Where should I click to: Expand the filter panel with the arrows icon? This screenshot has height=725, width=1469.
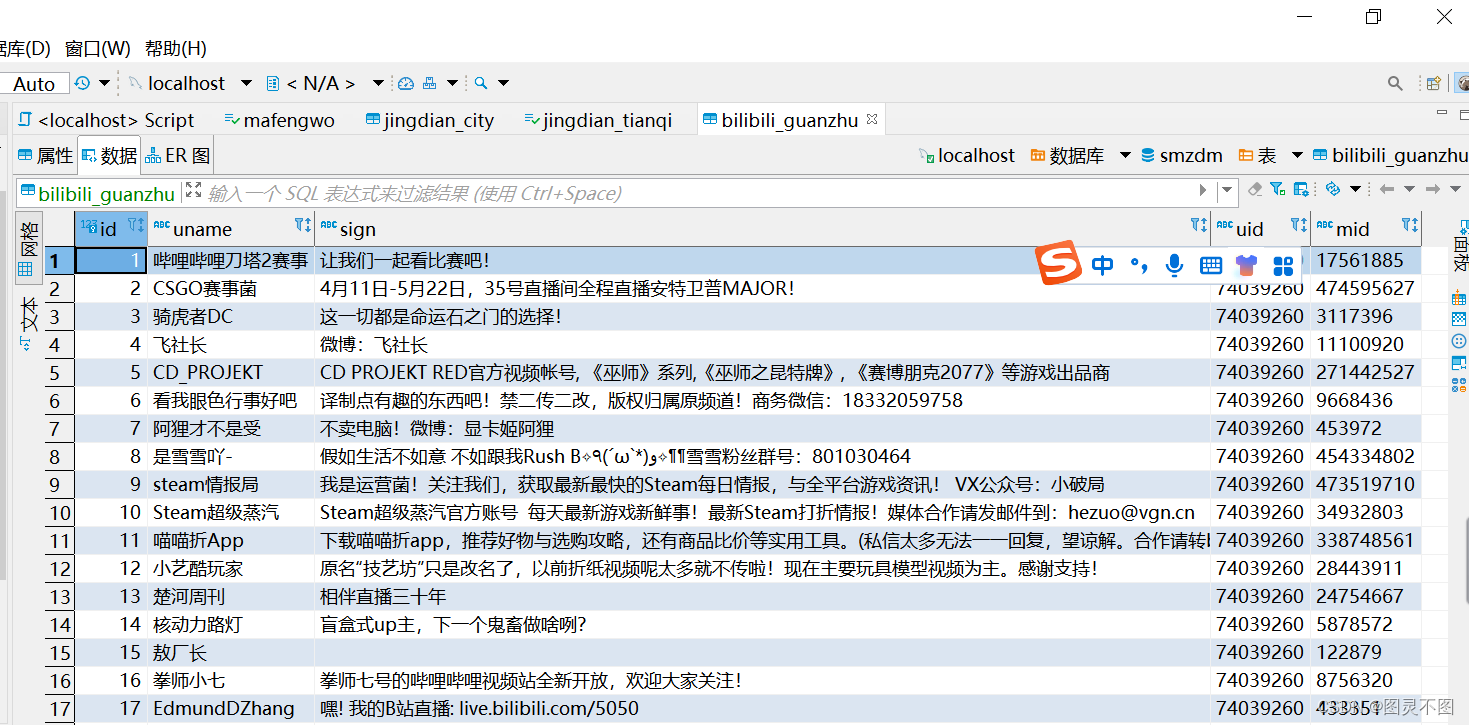[193, 190]
